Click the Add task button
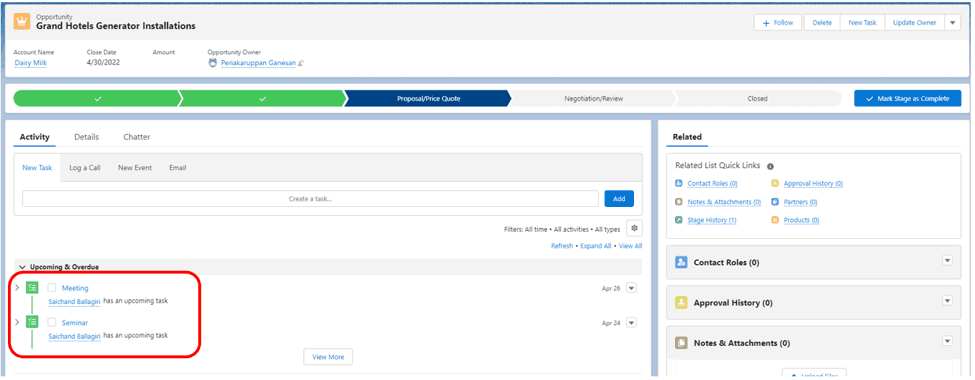The height and width of the screenshot is (380, 975). coord(619,199)
